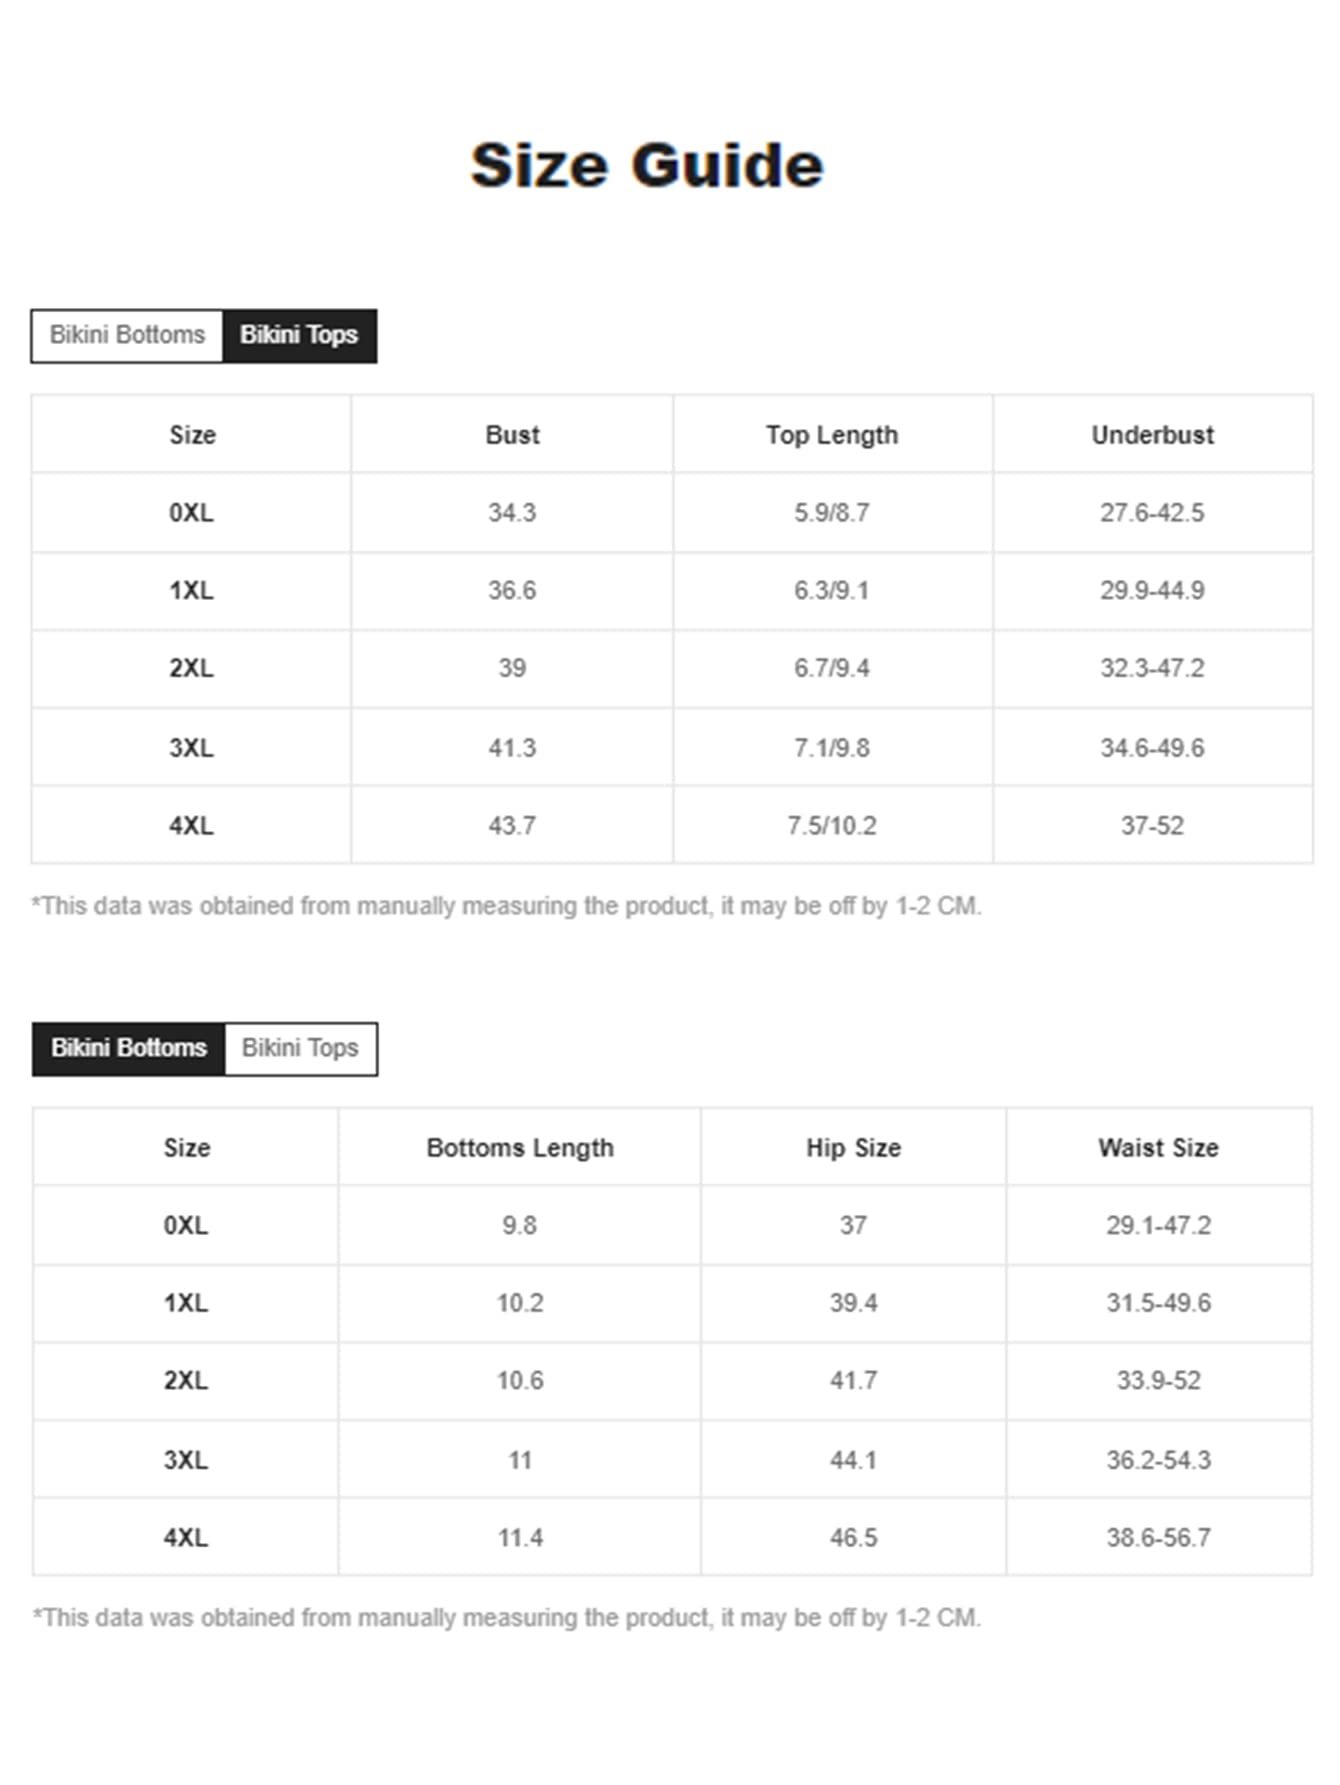Image resolution: width=1340 pixels, height=1785 pixels.
Task: Click the Underbust column header
Action: pyautogui.click(x=1152, y=435)
